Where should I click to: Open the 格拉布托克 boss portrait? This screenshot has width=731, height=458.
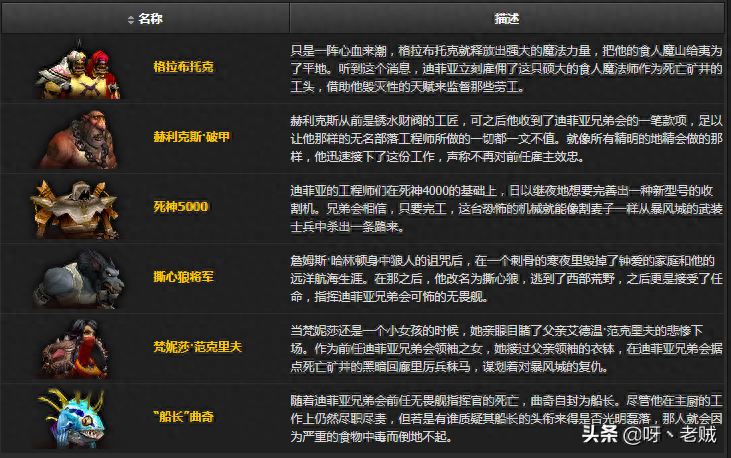point(77,69)
